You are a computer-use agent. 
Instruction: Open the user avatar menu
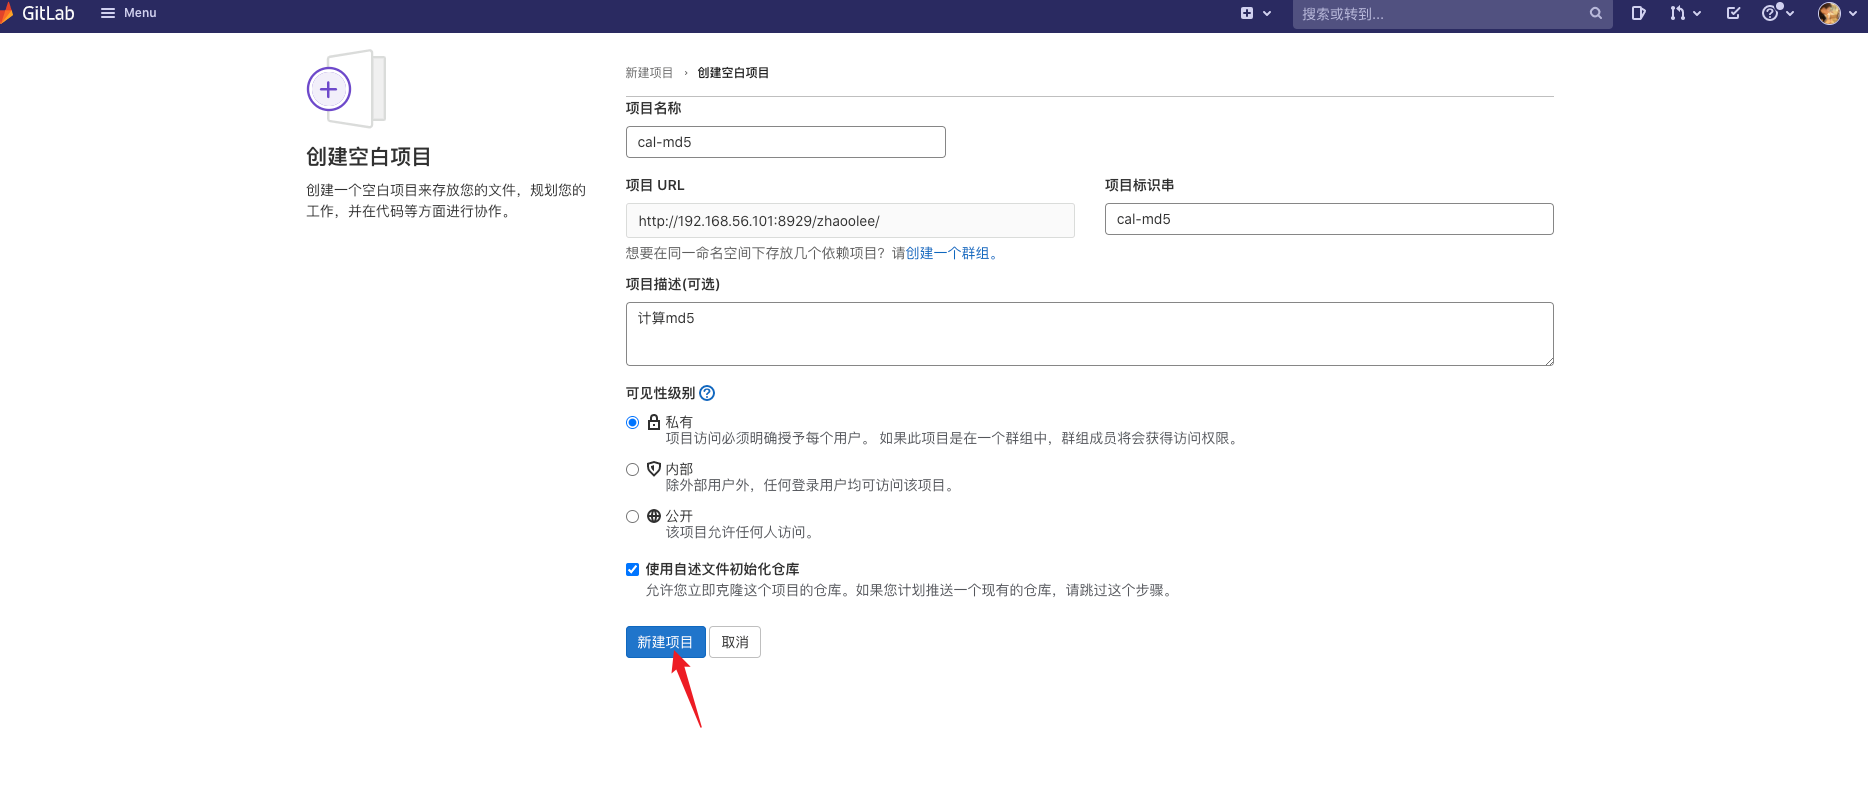pos(1838,13)
